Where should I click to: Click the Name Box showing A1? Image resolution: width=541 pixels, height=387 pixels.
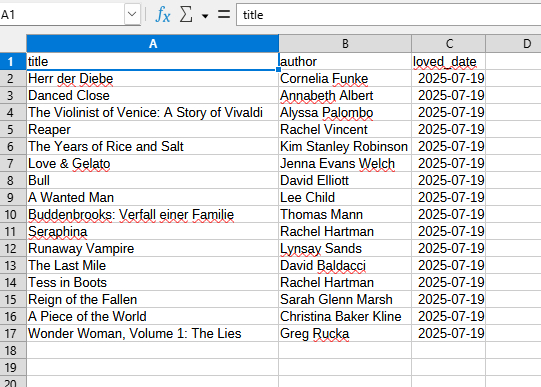tap(62, 14)
